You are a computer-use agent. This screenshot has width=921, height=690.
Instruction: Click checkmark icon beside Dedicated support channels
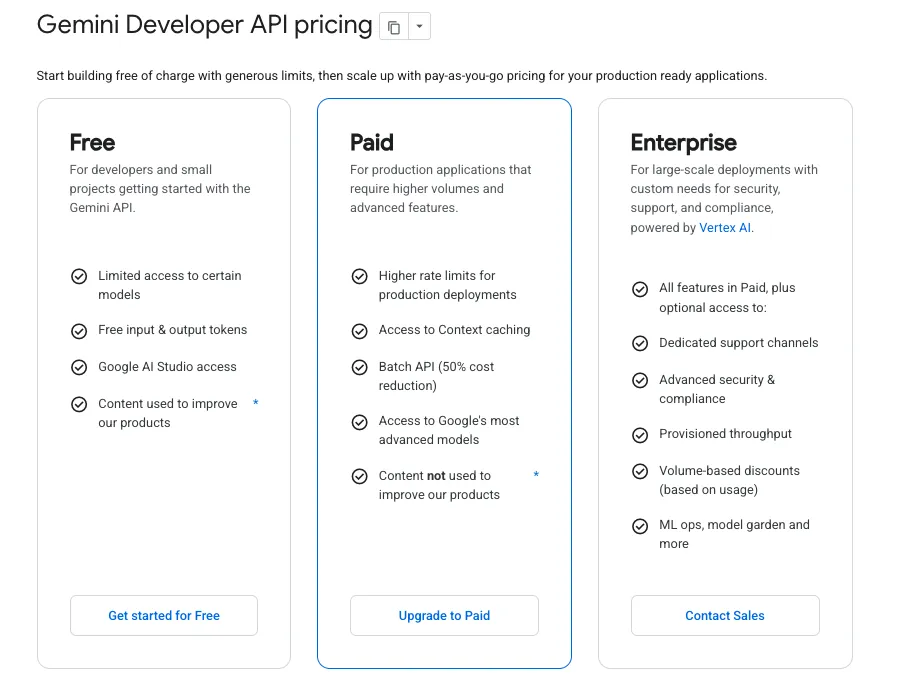click(640, 343)
